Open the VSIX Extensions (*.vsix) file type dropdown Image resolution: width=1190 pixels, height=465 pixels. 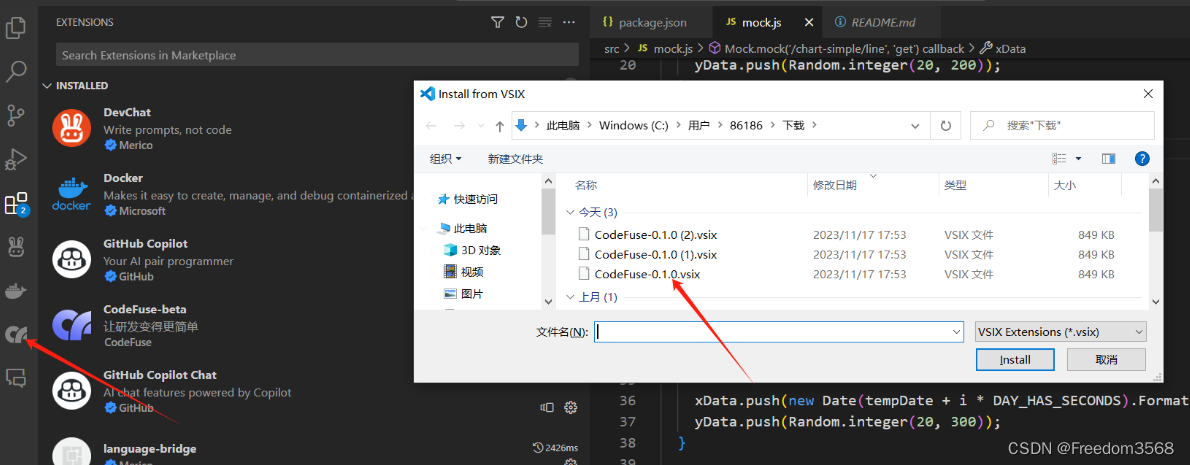1060,332
